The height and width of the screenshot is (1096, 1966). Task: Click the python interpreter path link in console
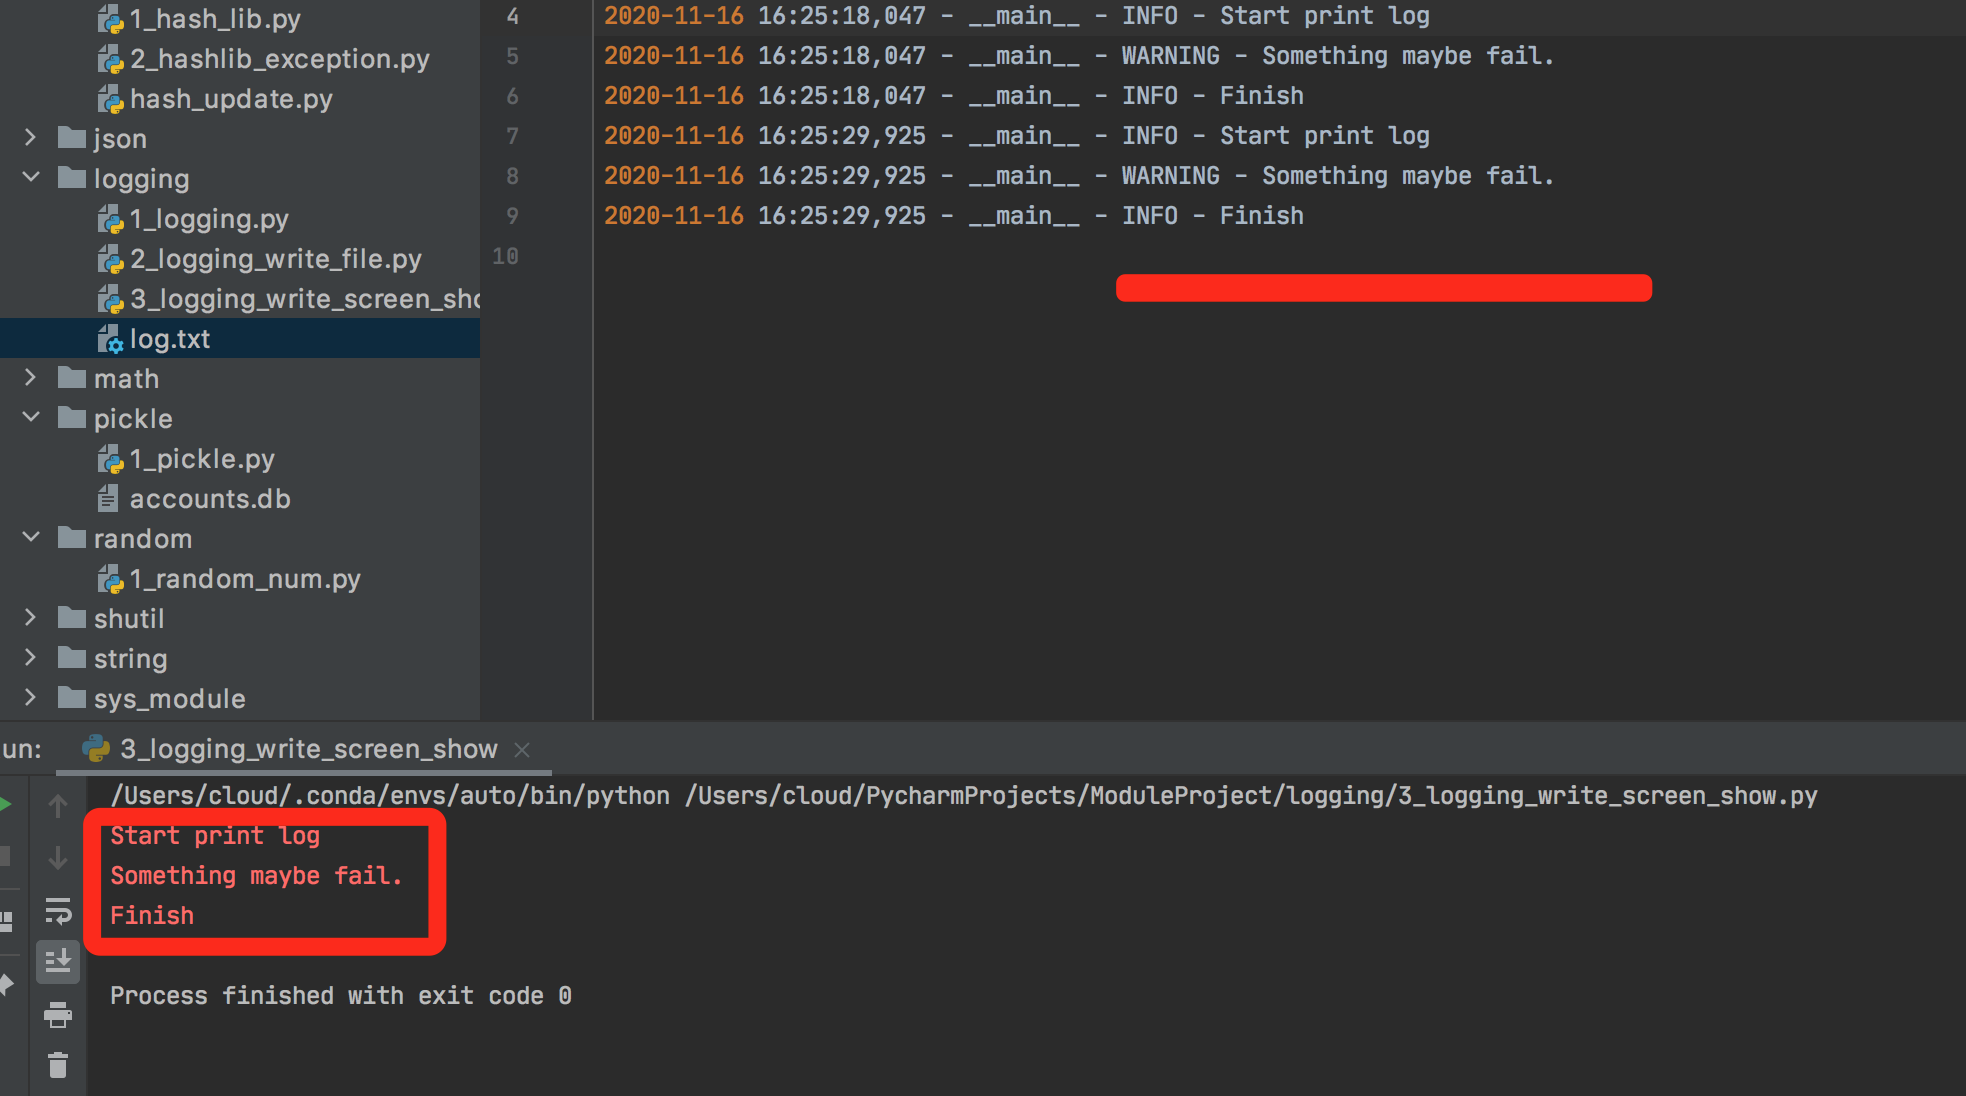coord(390,796)
